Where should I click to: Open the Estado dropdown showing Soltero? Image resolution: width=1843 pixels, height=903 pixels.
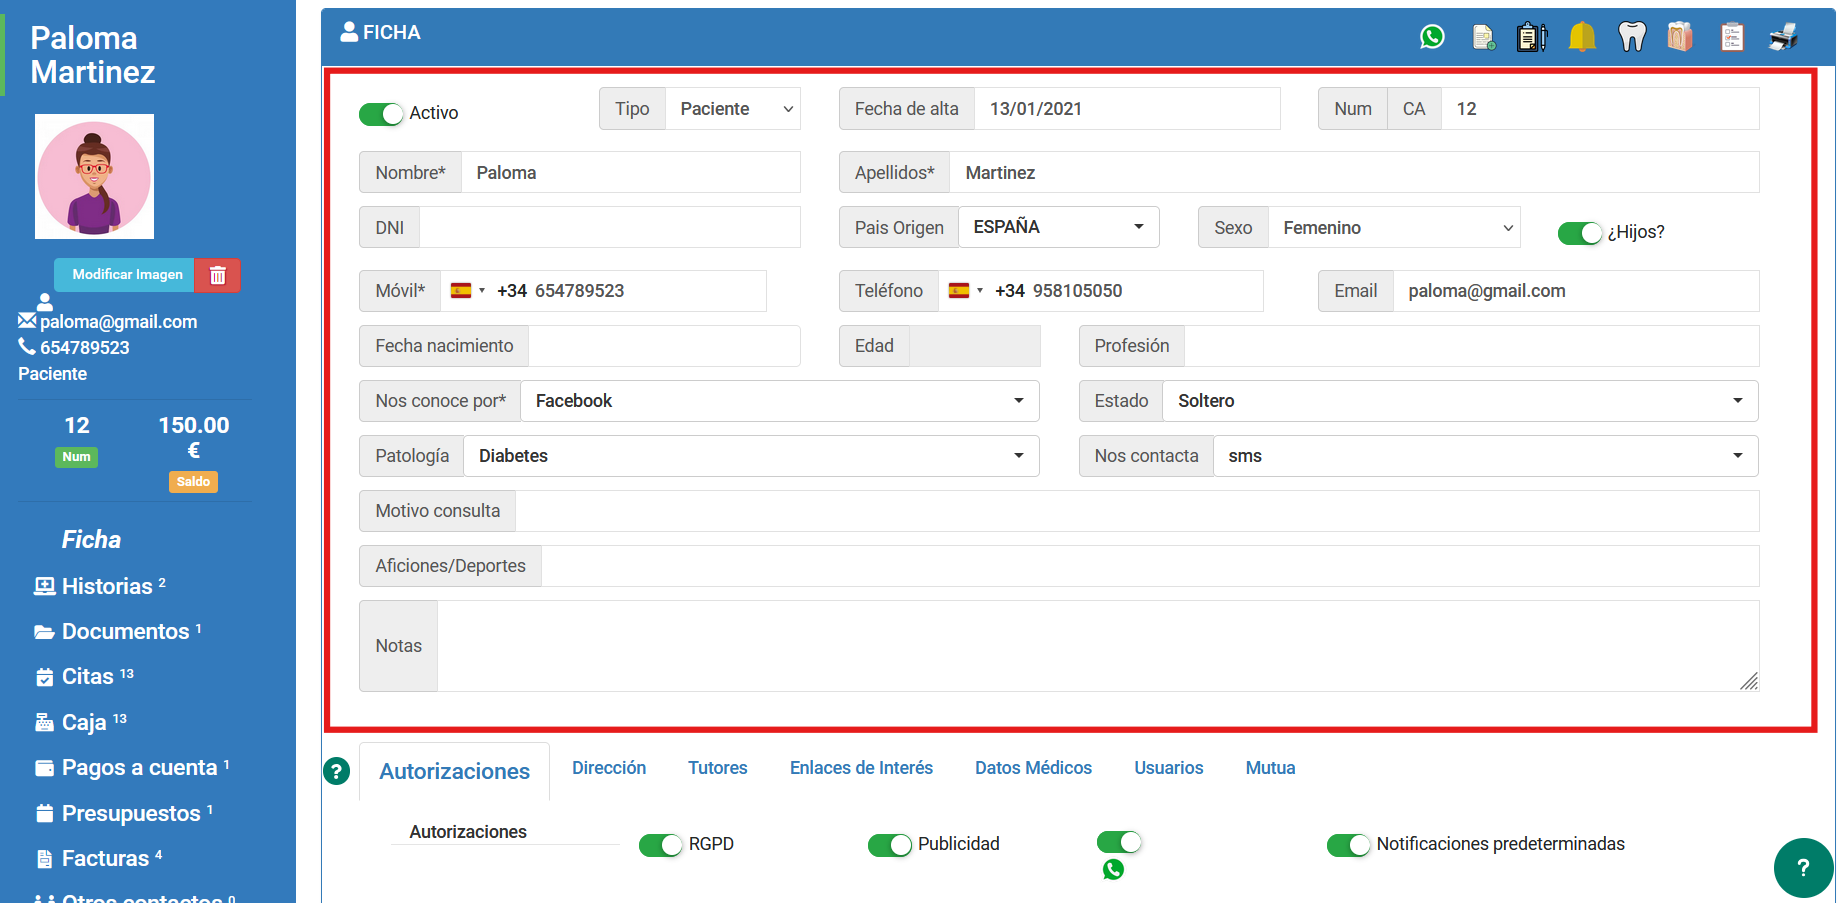pos(1459,401)
